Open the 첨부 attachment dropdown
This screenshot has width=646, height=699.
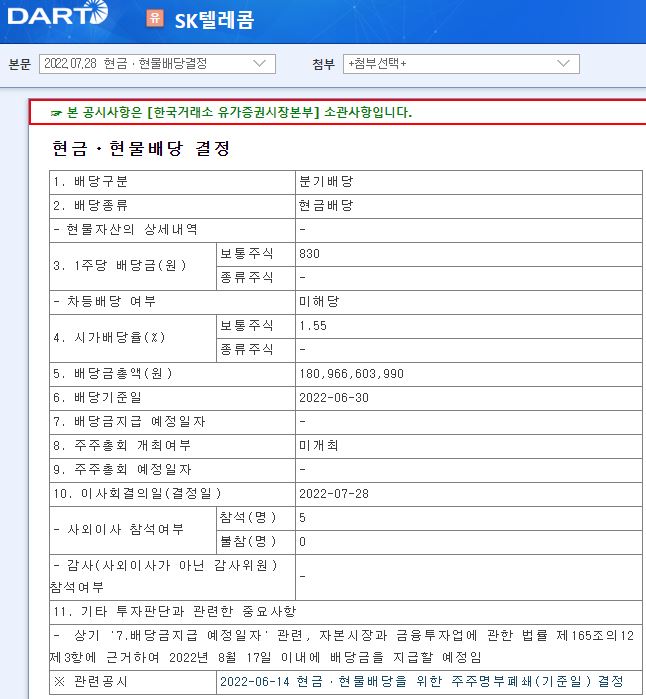coord(461,64)
